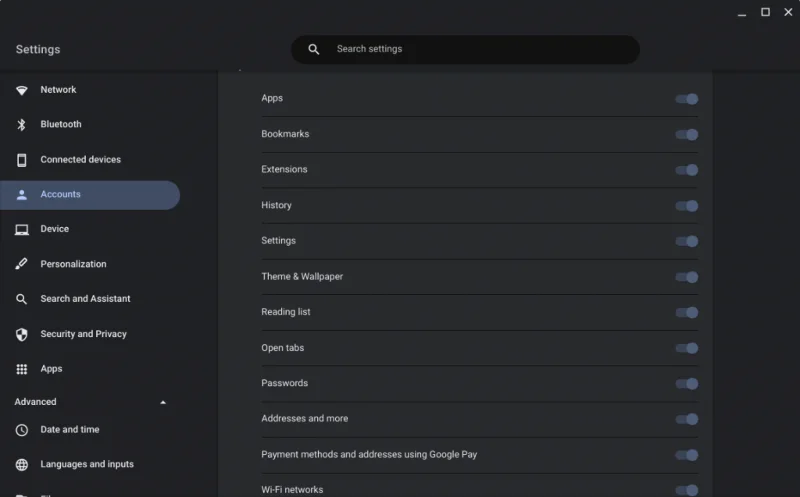800x497 pixels.
Task: Minimize the Settings window
Action: click(742, 13)
